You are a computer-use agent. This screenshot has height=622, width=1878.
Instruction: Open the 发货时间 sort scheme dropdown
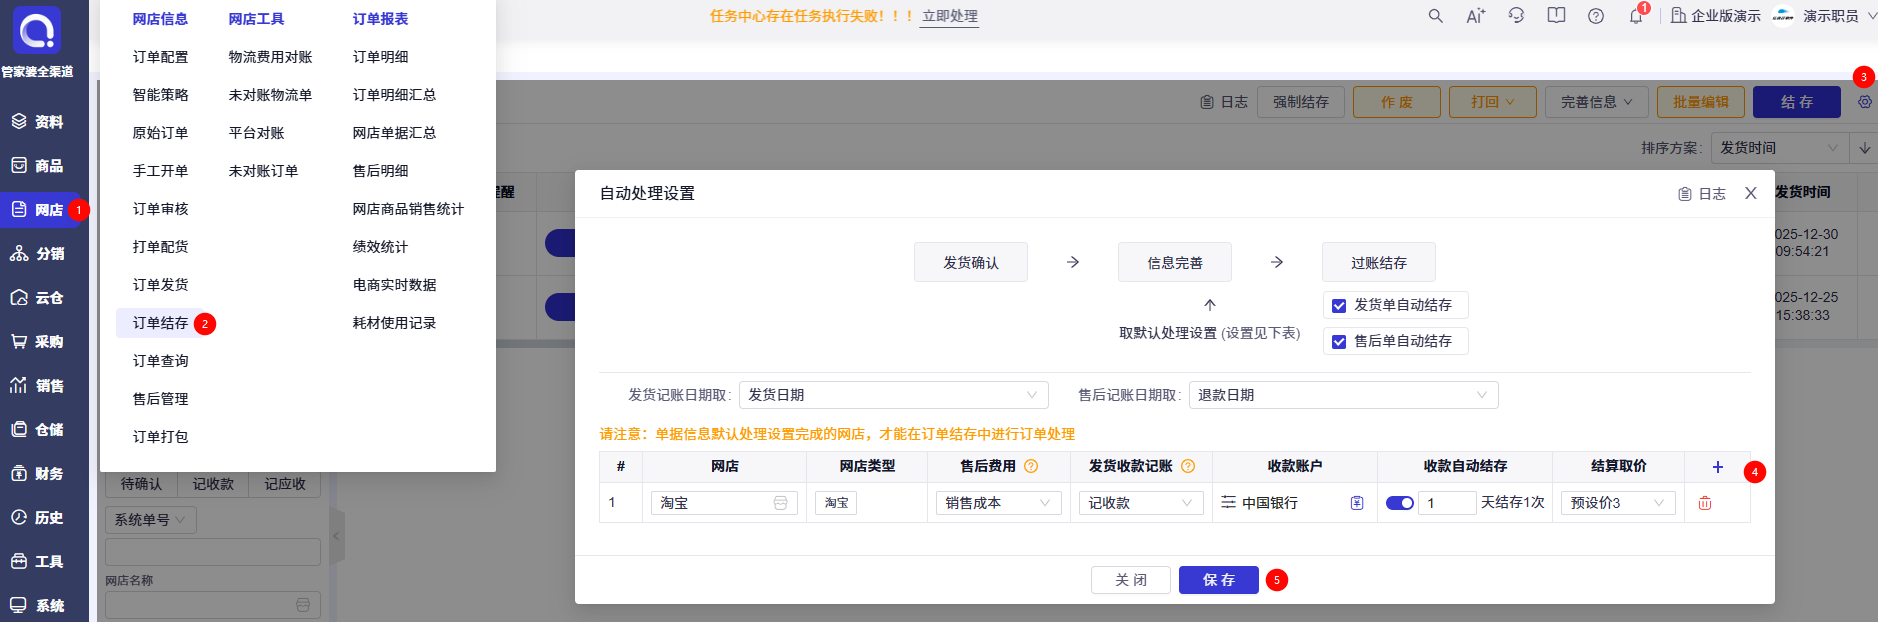(x=1780, y=148)
